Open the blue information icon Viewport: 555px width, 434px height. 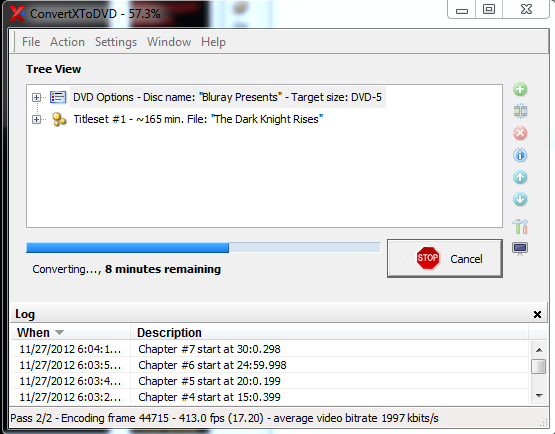520,155
